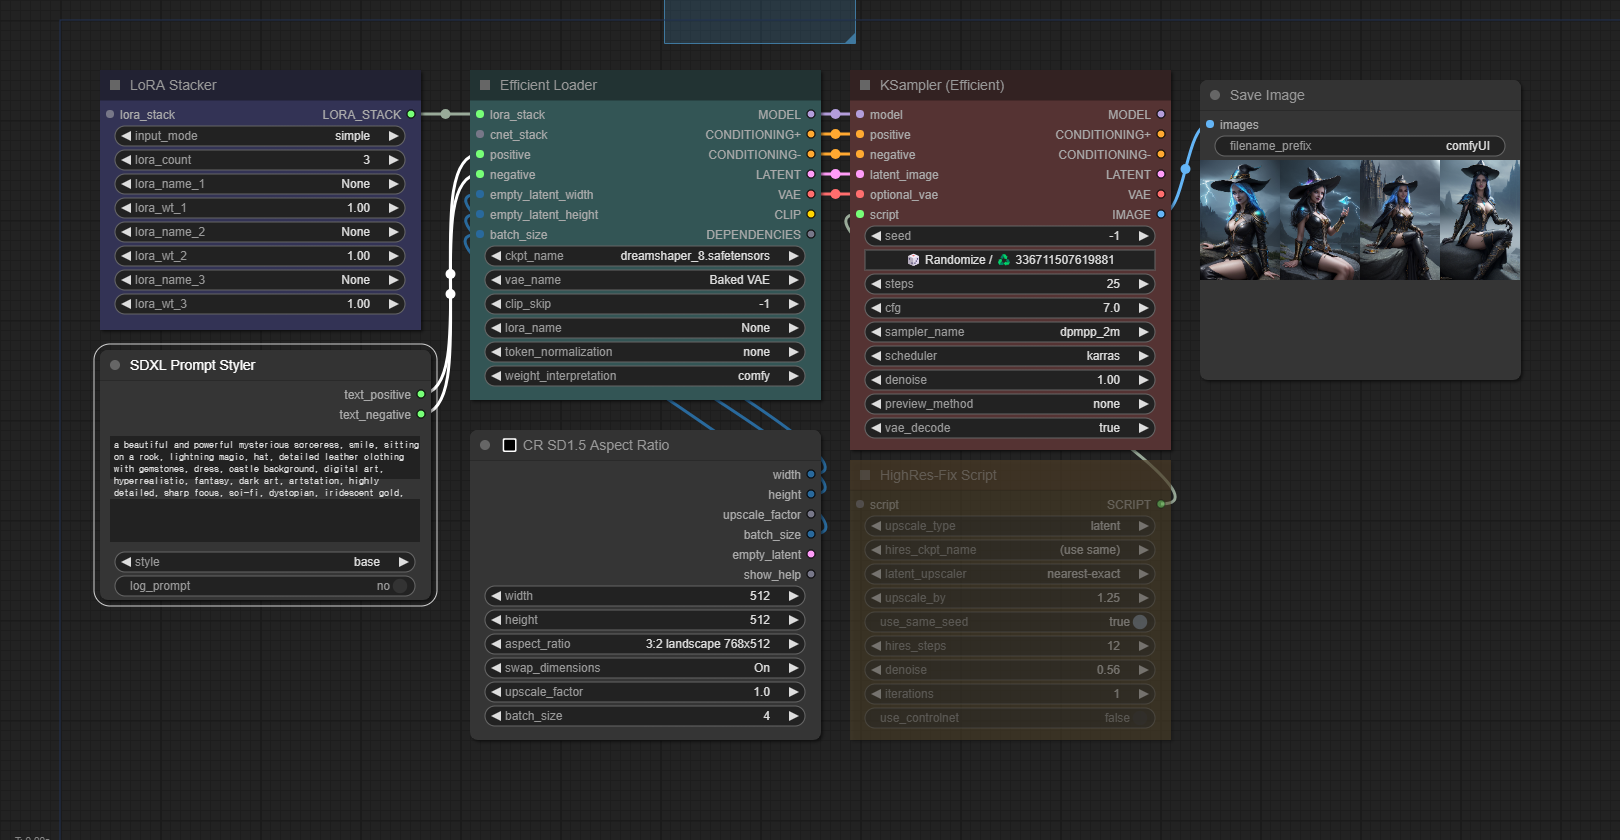Viewport: 1620px width, 840px height.
Task: Decrease clip_skip with left arrow
Action: pos(496,304)
